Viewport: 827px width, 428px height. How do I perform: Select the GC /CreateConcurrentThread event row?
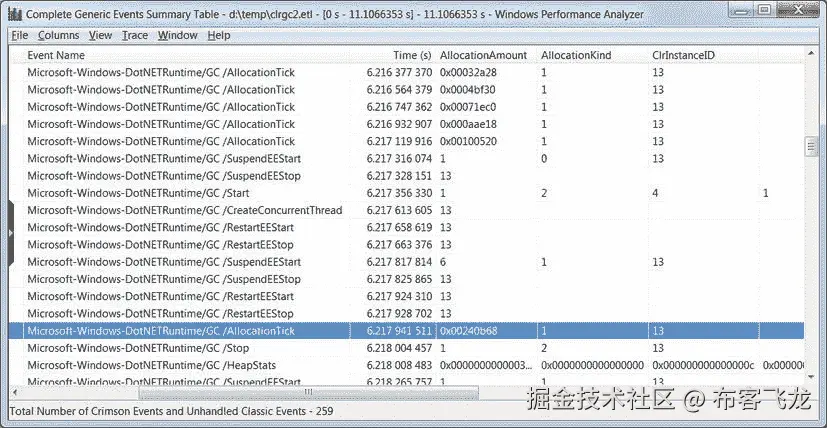point(406,210)
